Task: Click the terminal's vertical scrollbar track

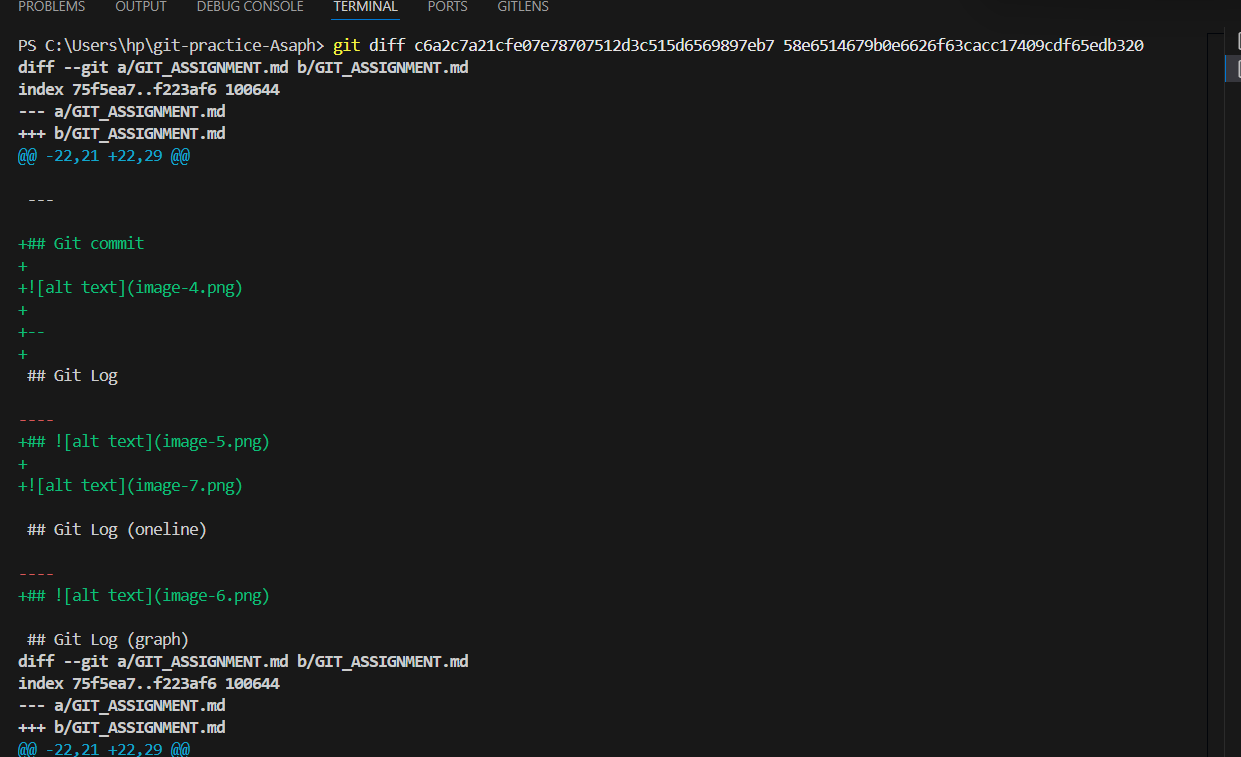Action: (1214, 400)
